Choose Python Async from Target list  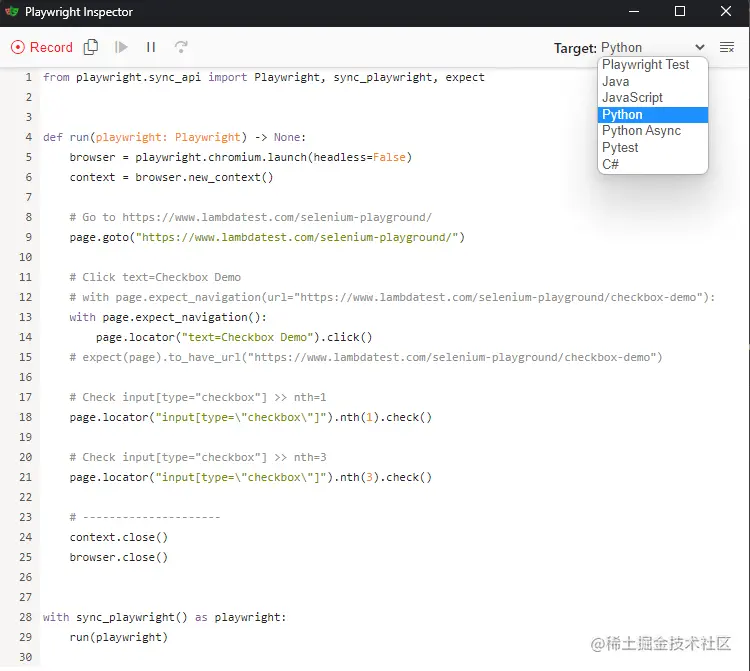tap(652, 131)
